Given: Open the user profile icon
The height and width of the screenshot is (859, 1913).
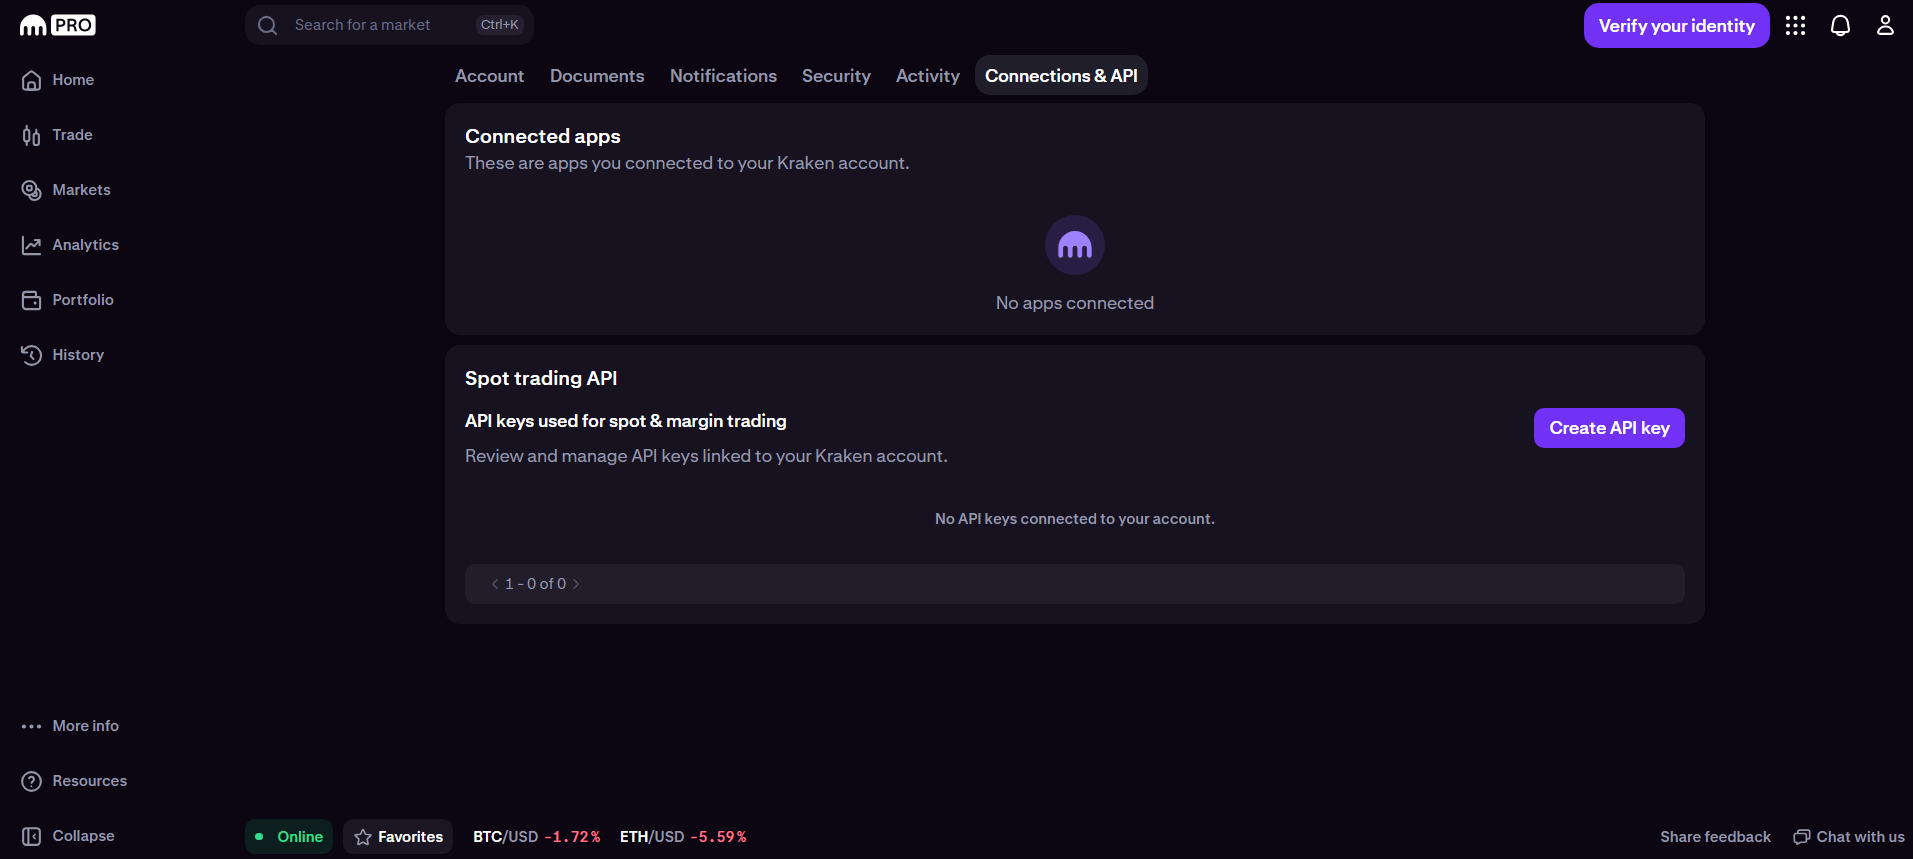Looking at the screenshot, I should click(1885, 25).
